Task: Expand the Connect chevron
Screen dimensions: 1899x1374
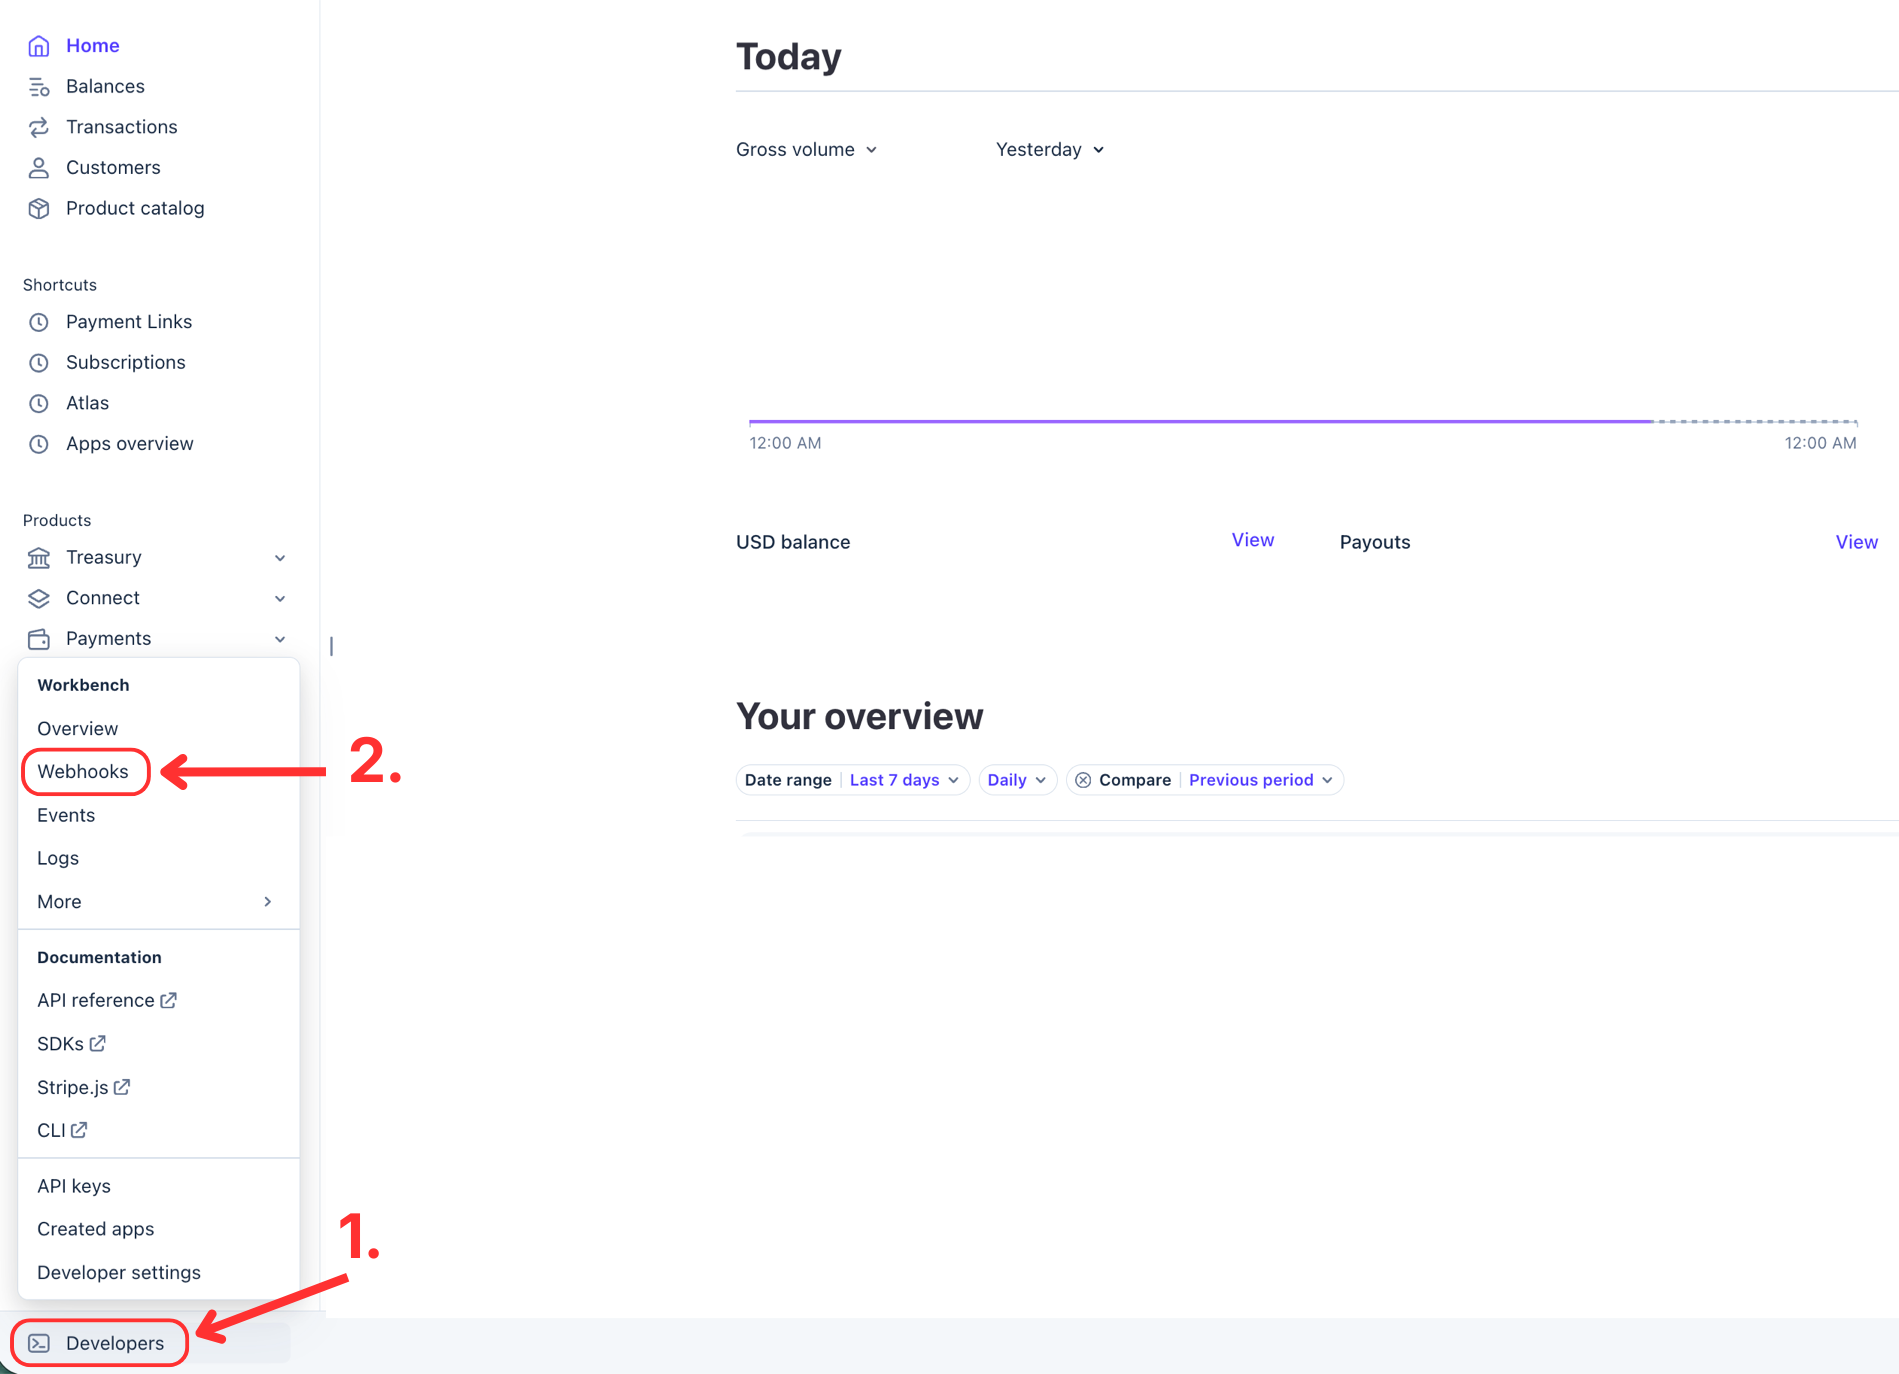Action: coord(280,598)
